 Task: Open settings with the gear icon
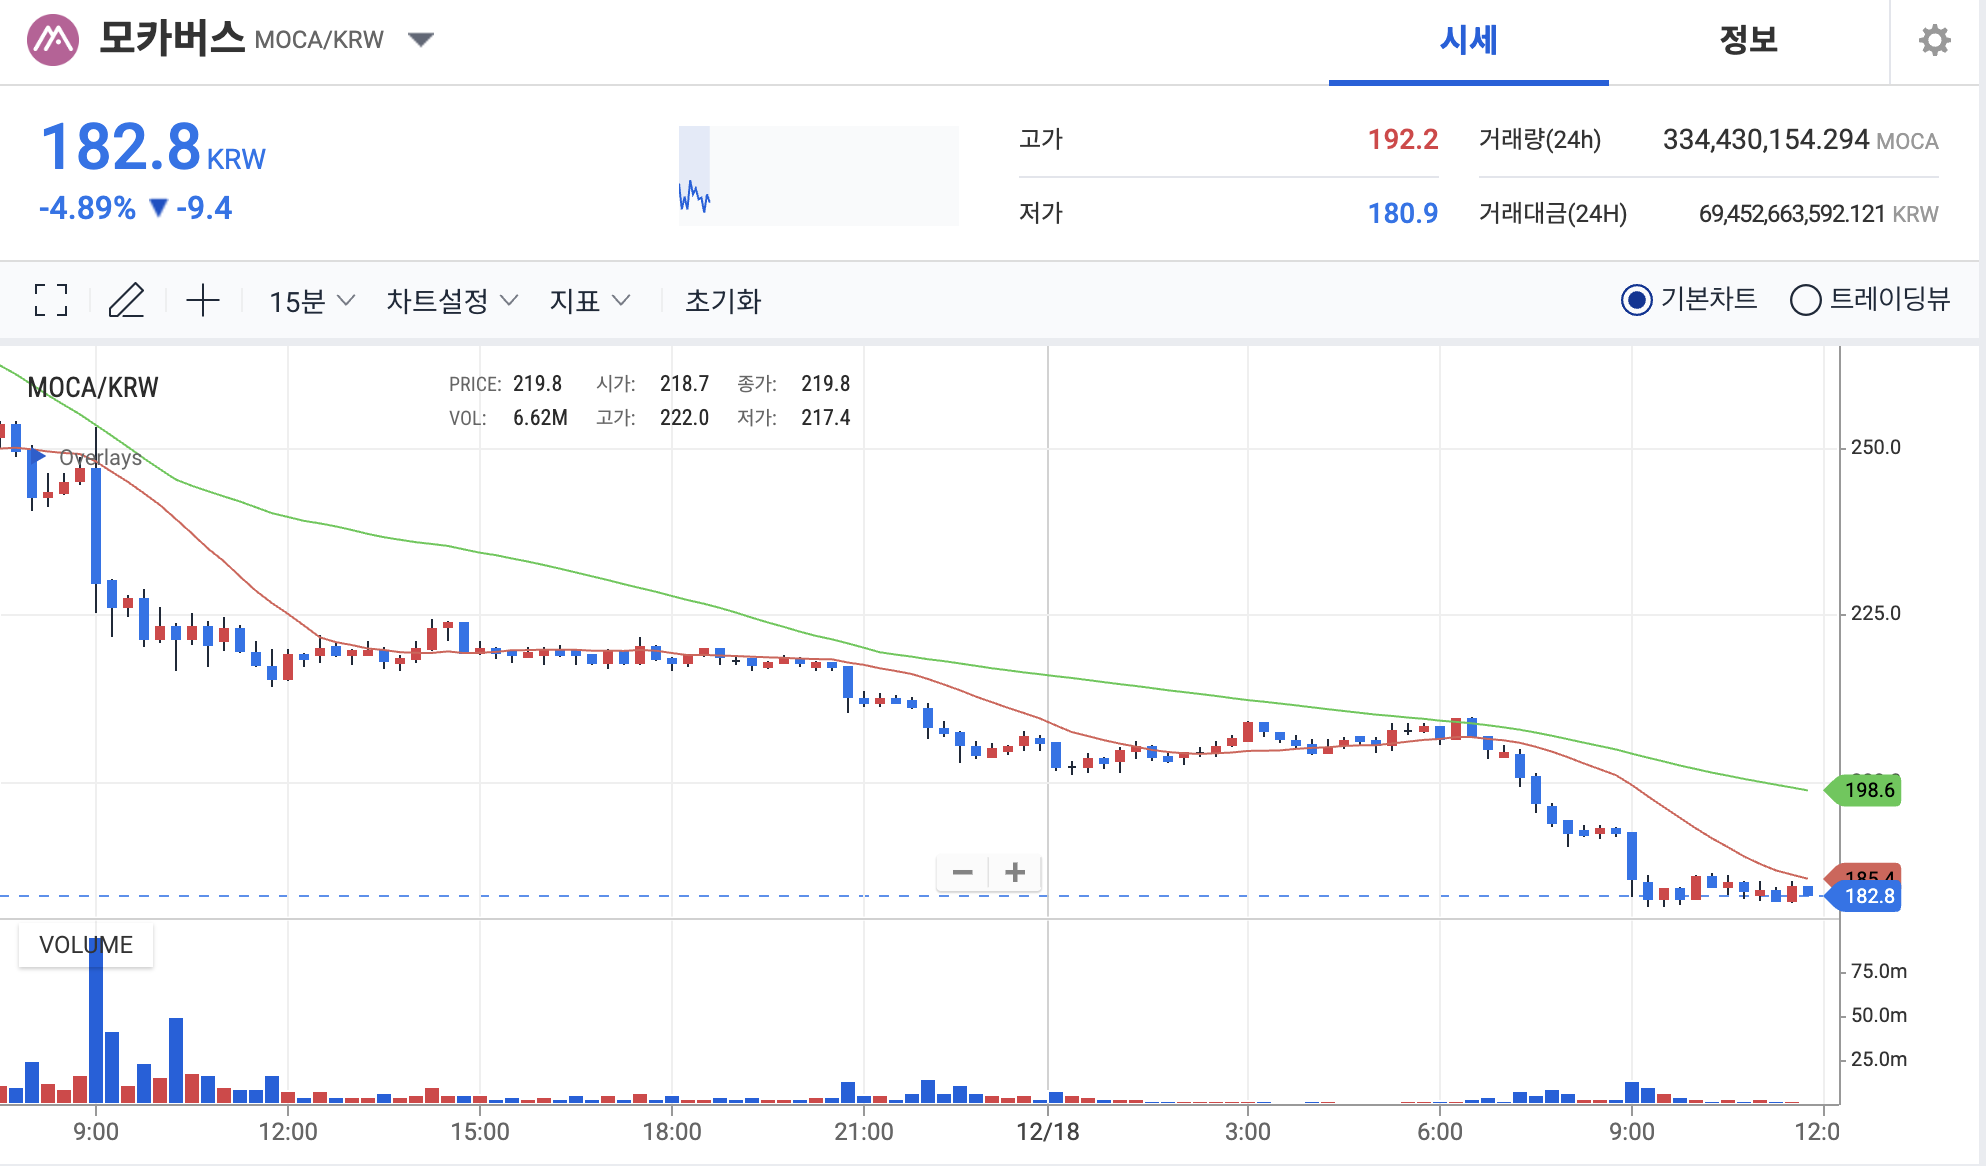(x=1934, y=40)
